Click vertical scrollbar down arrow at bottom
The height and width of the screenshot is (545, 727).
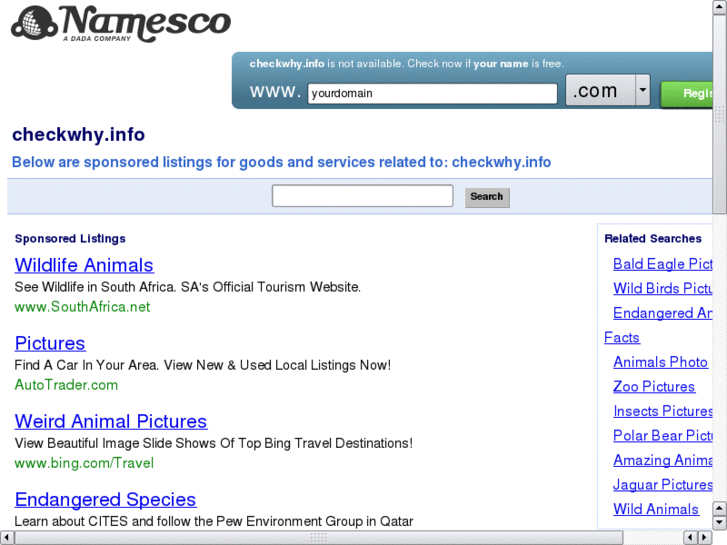click(x=720, y=523)
